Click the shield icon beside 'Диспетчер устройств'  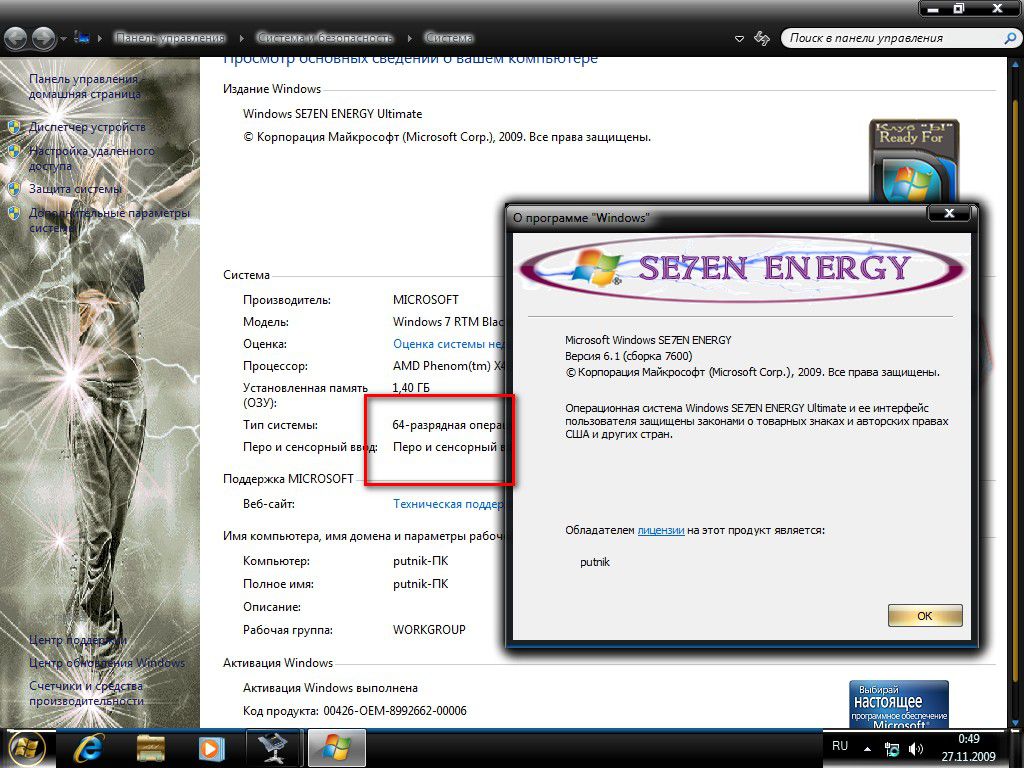click(14, 127)
